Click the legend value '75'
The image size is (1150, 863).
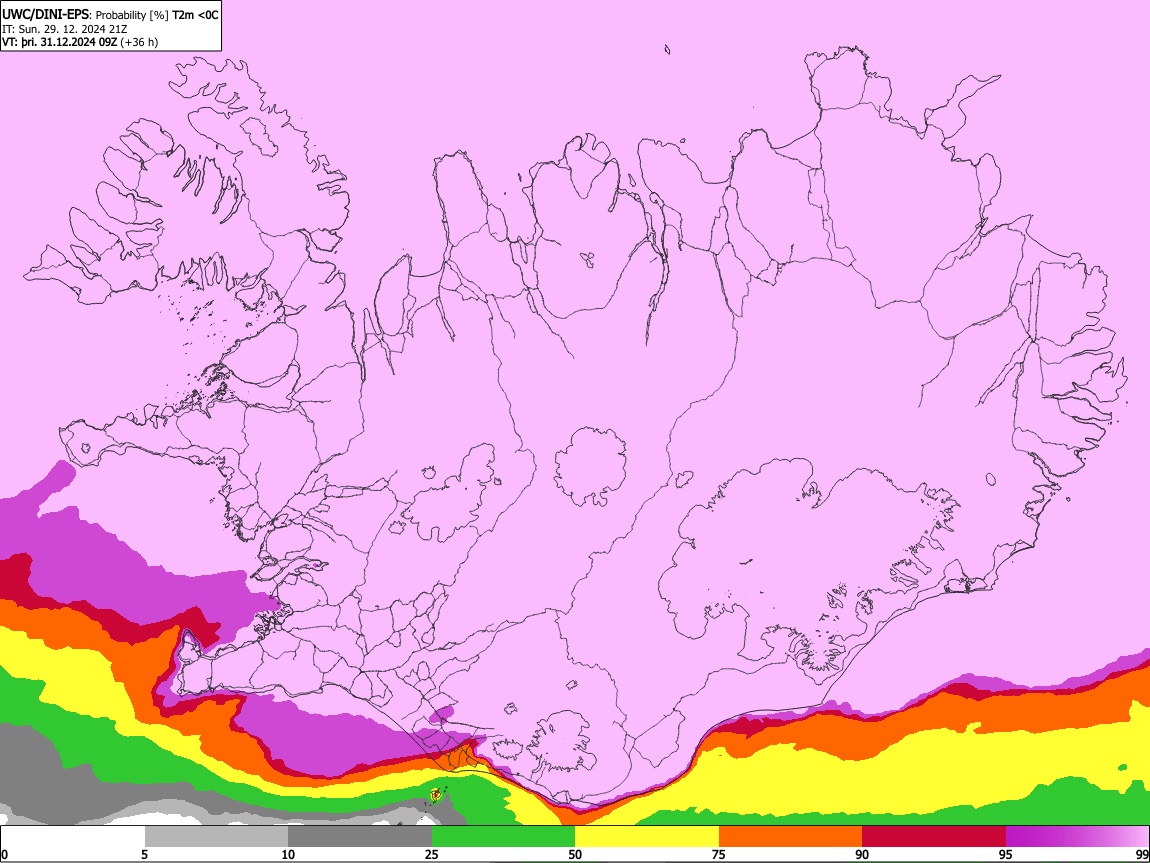click(719, 855)
